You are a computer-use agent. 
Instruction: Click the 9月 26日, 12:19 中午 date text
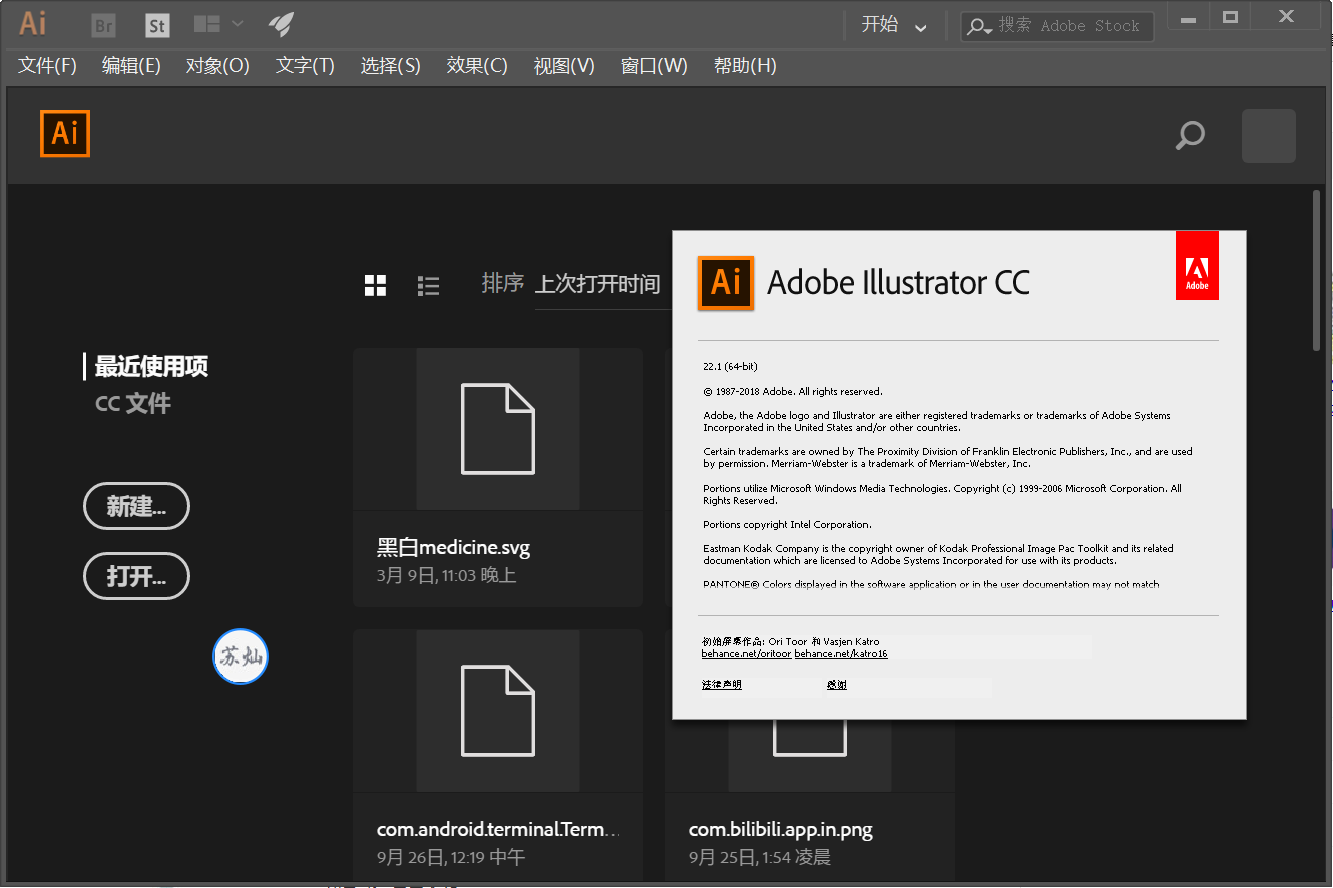click(x=451, y=857)
